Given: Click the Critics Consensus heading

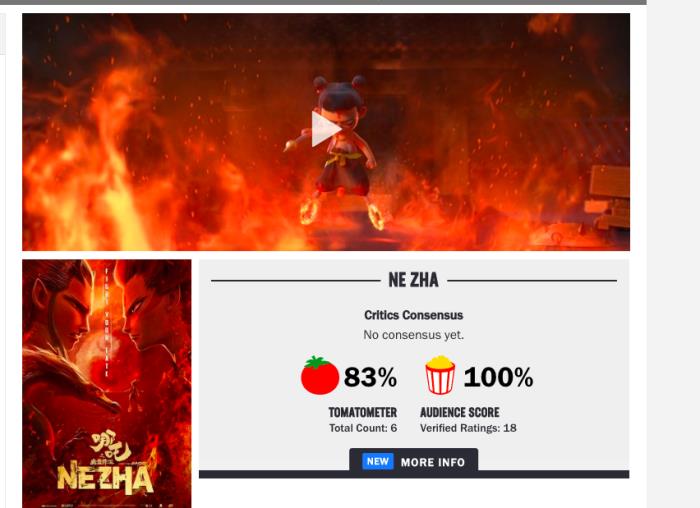Looking at the screenshot, I should 413,315.
